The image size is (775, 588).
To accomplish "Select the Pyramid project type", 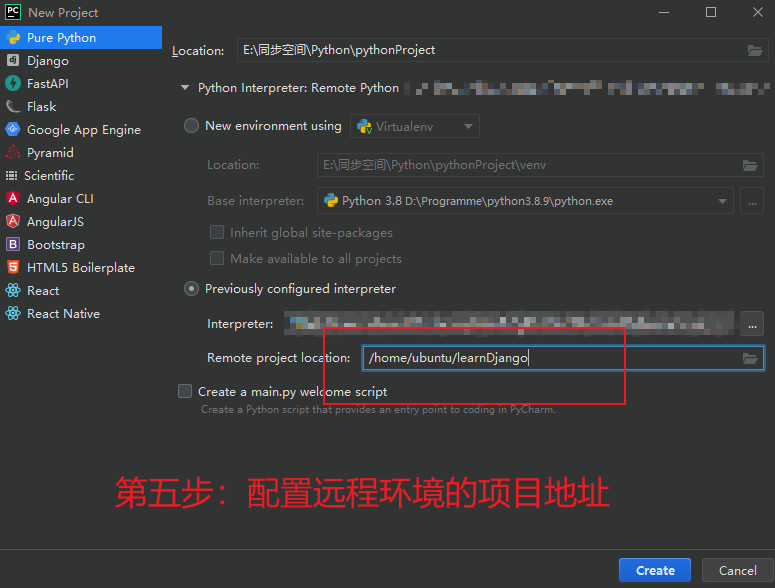I will [81, 153].
